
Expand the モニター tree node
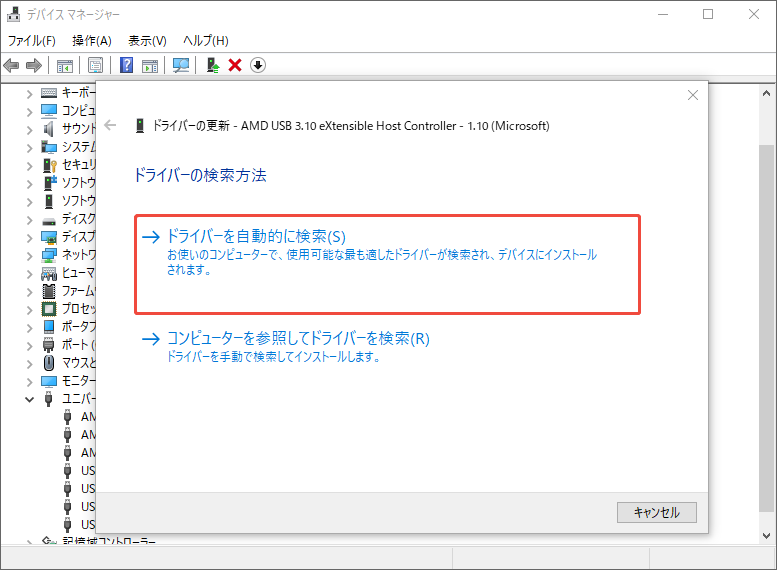click(x=29, y=382)
